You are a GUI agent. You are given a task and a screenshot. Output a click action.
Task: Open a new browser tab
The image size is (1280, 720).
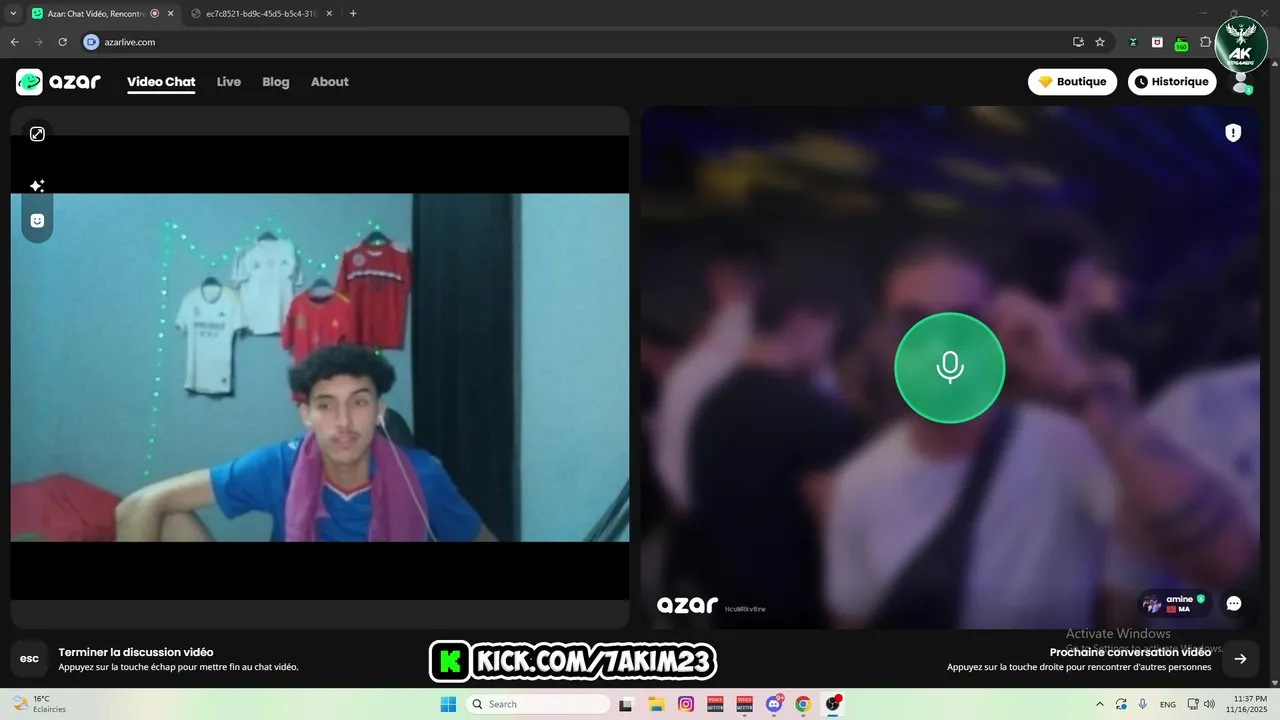point(353,14)
